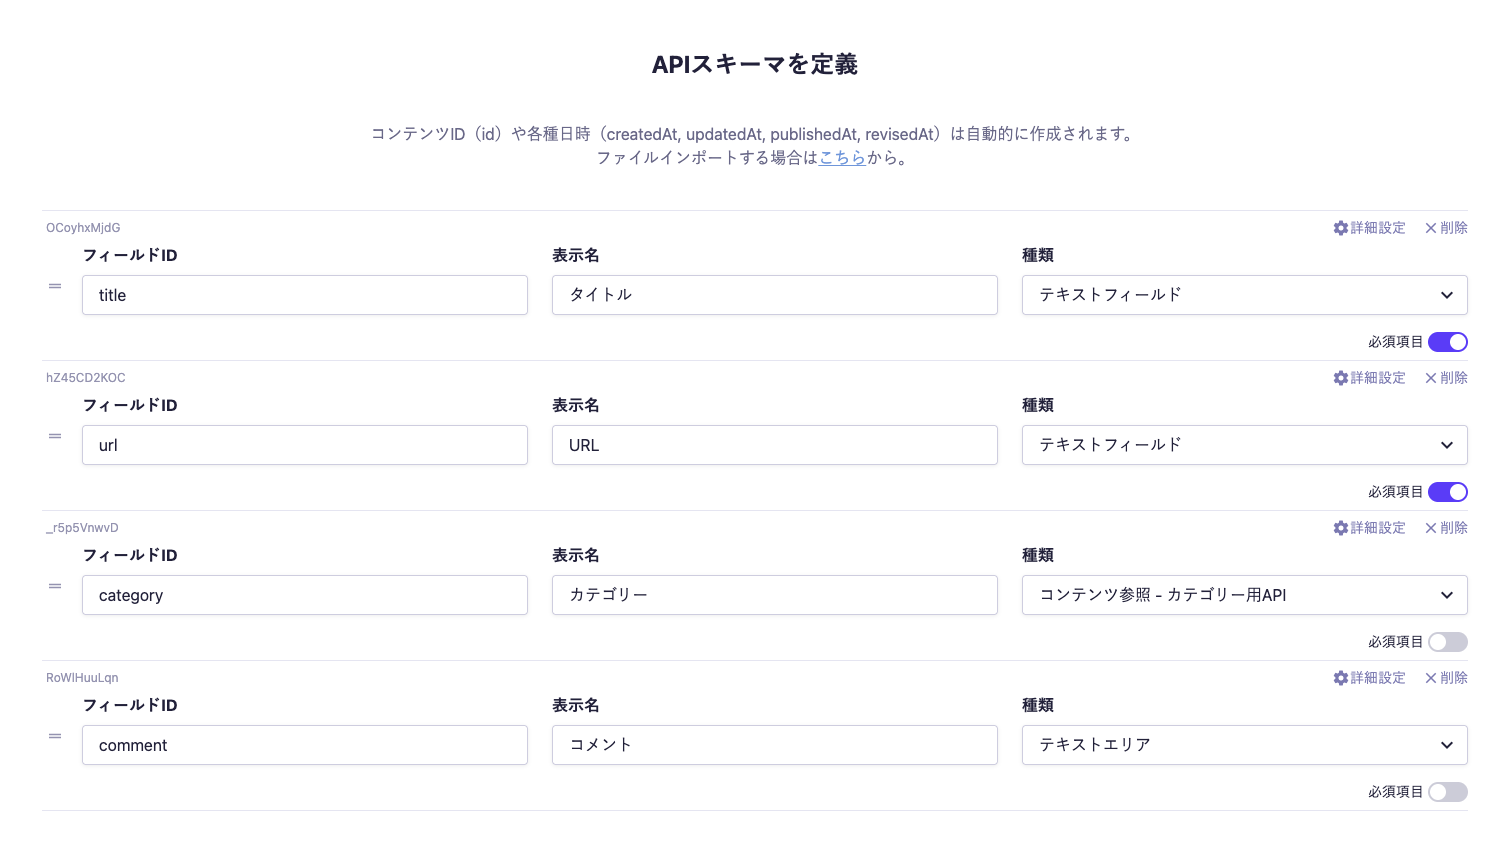Follow the こちら file import link
This screenshot has height=848, width=1511.
(x=842, y=158)
